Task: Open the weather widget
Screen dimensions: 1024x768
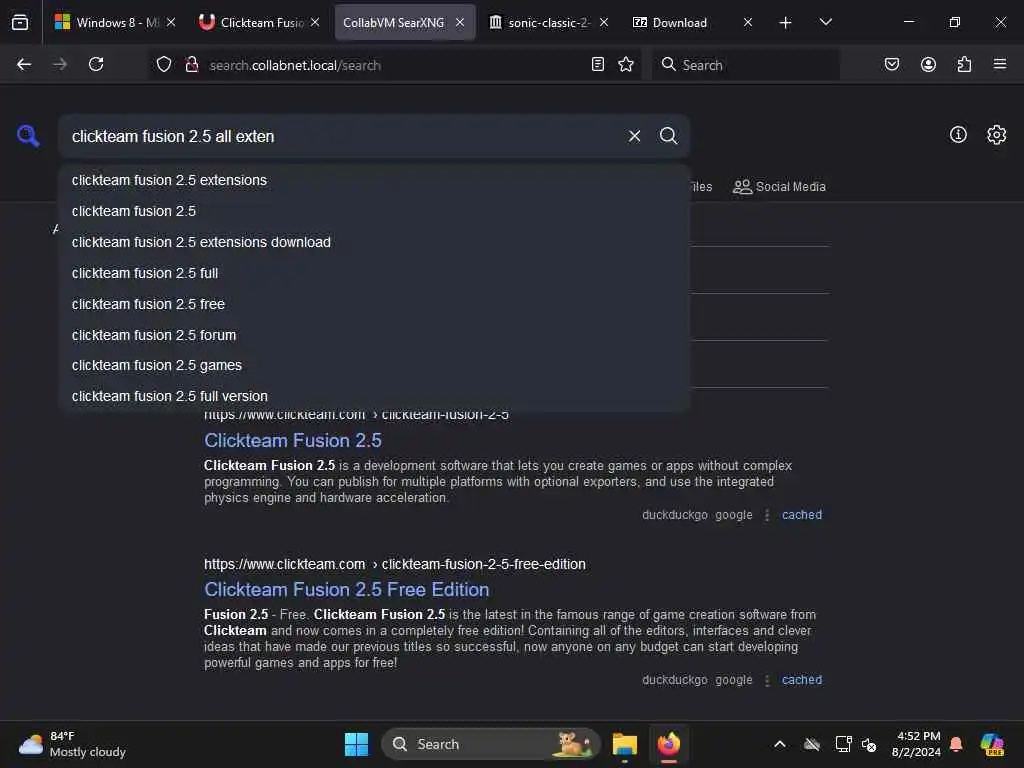Action: pos(72,744)
